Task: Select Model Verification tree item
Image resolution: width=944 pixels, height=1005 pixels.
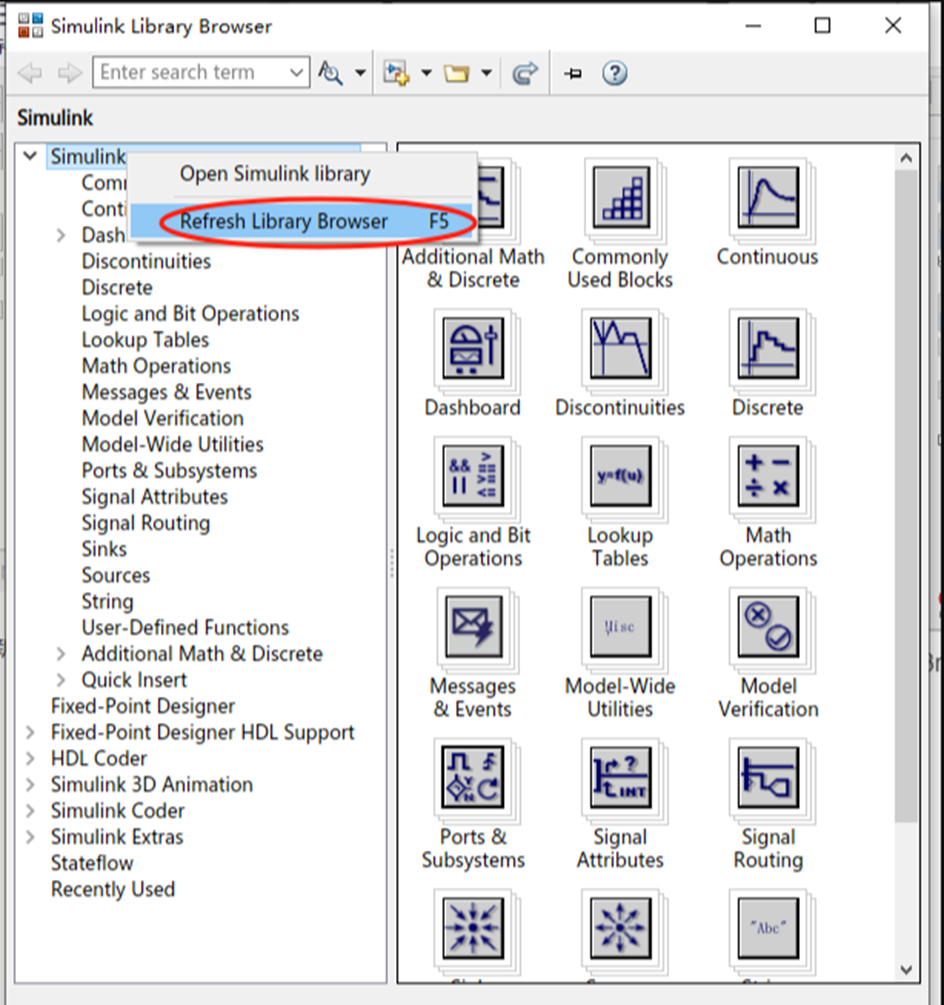Action: click(163, 419)
